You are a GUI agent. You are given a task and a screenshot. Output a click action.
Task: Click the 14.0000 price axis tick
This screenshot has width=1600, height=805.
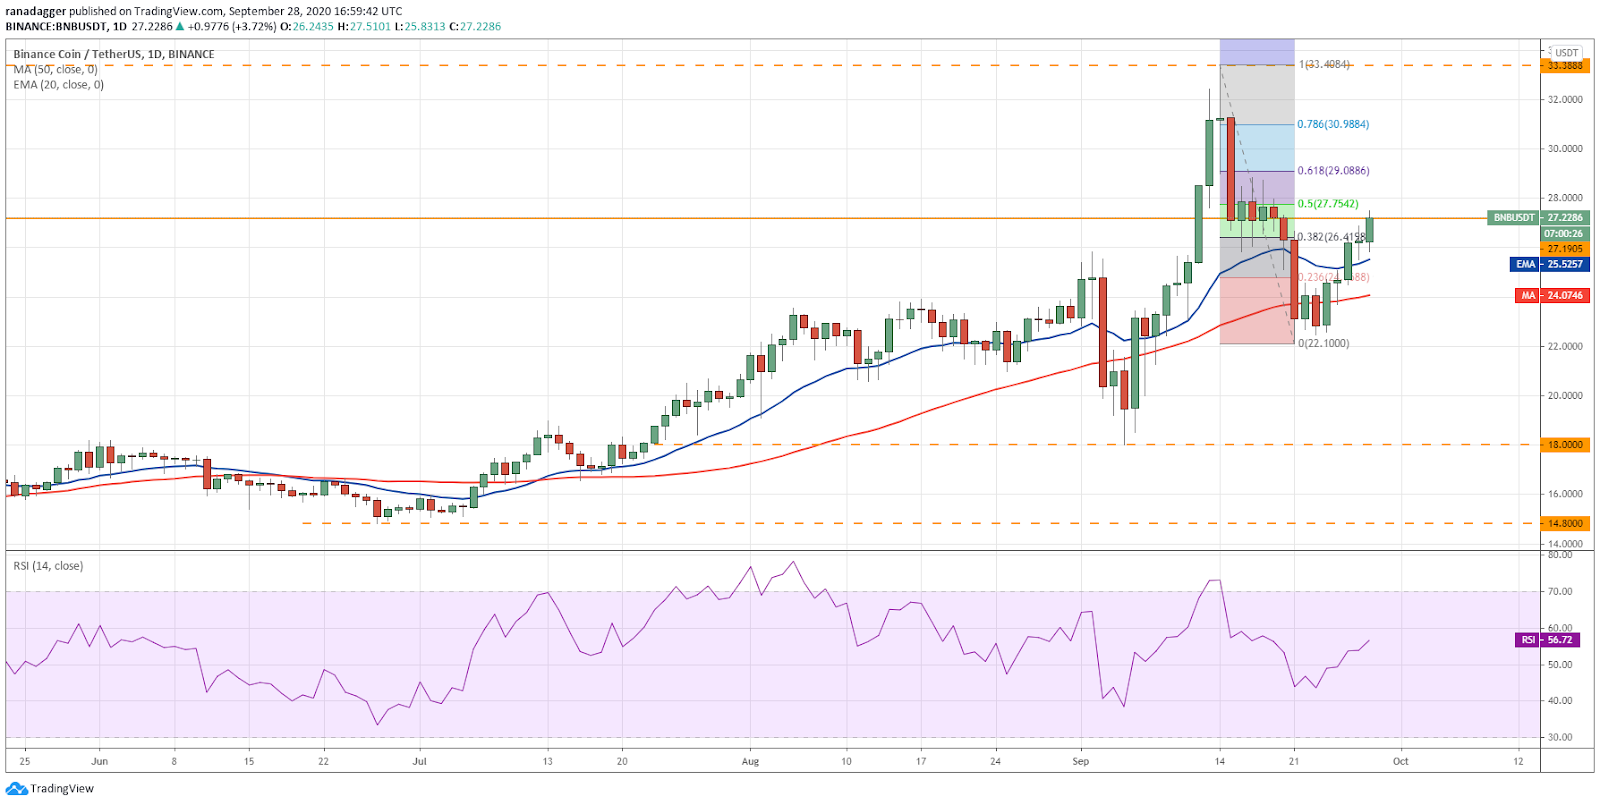point(1565,543)
